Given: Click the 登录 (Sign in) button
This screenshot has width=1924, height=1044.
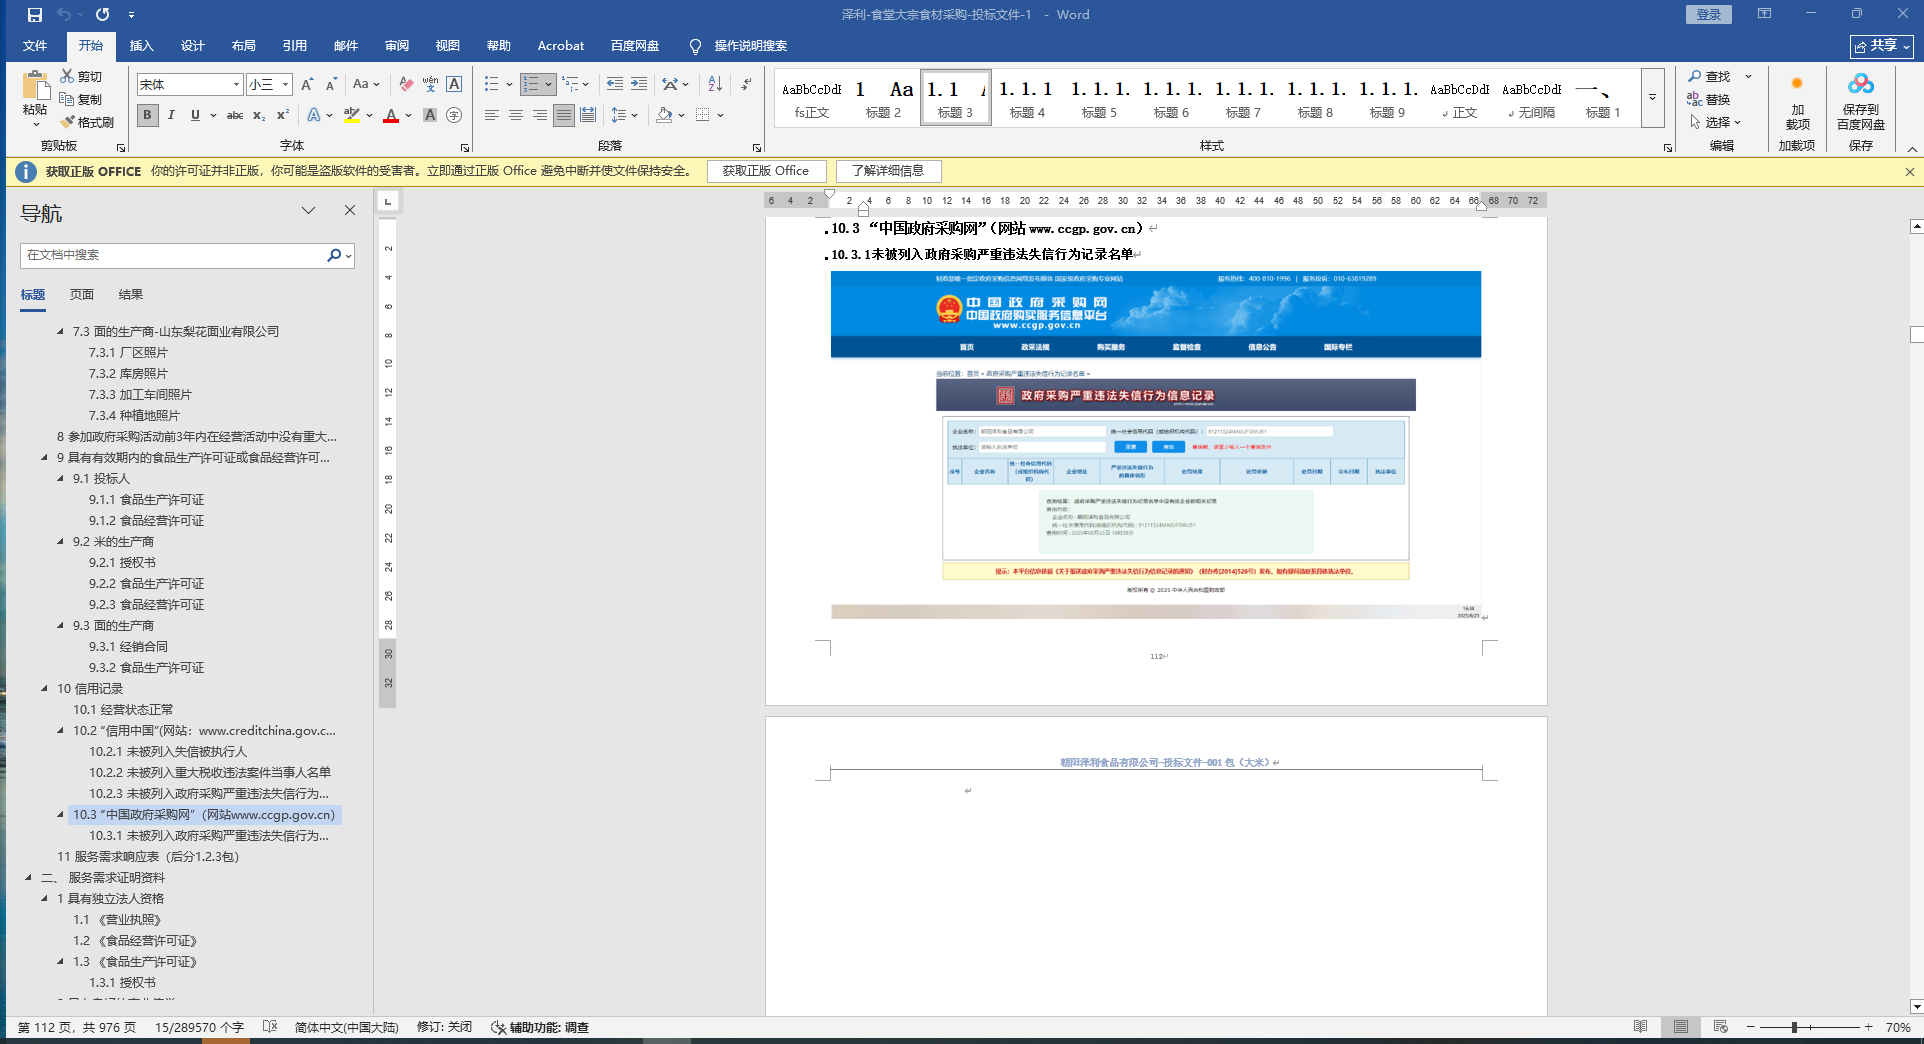Looking at the screenshot, I should (1709, 14).
